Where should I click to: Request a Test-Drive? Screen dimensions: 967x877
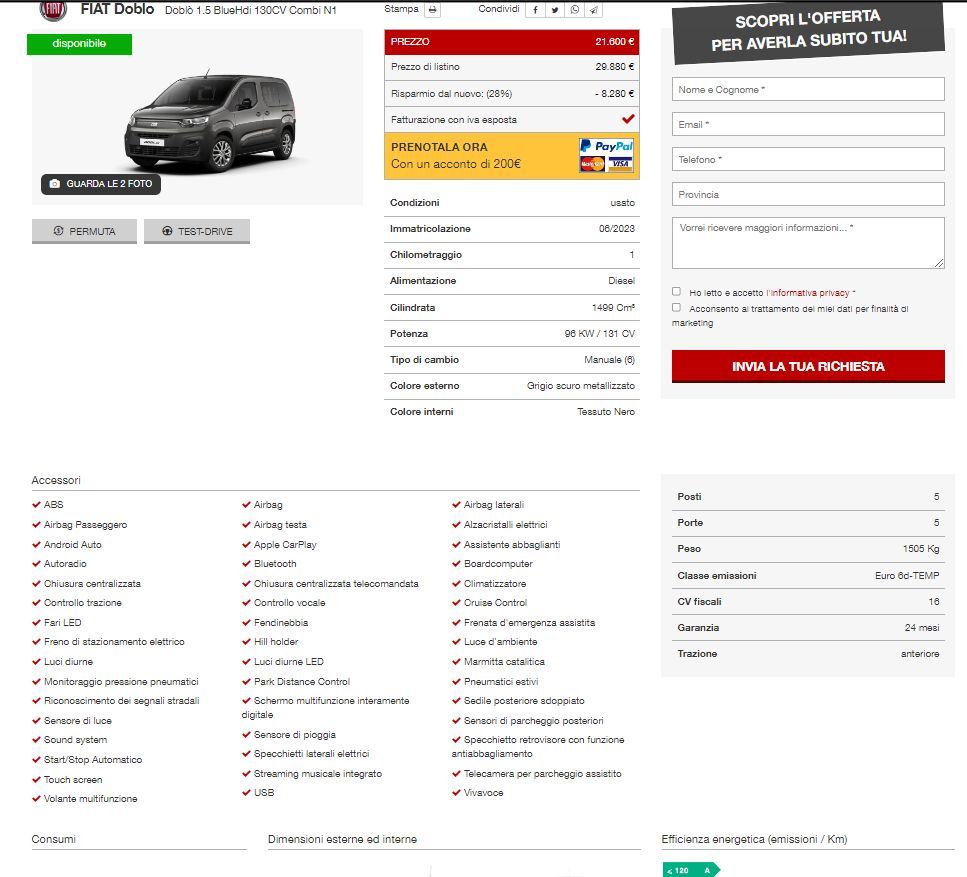[x=197, y=231]
